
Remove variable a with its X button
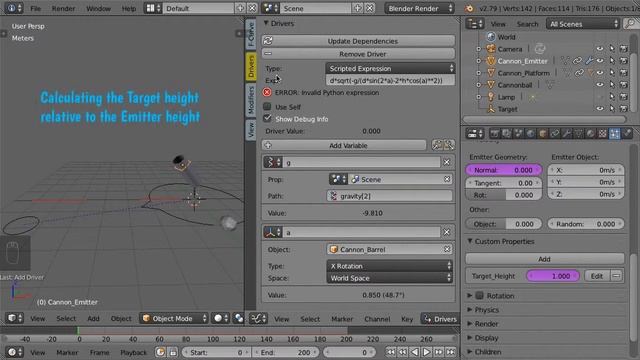(x=447, y=232)
